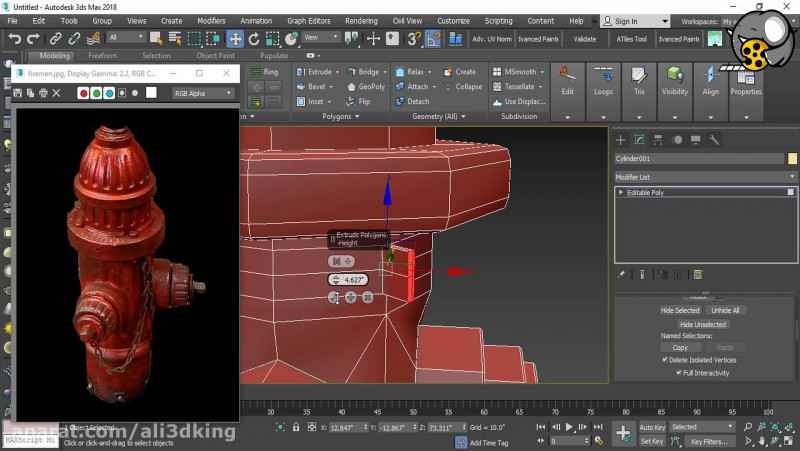
Task: Open the Selected key filter dropdown
Action: tap(702, 427)
